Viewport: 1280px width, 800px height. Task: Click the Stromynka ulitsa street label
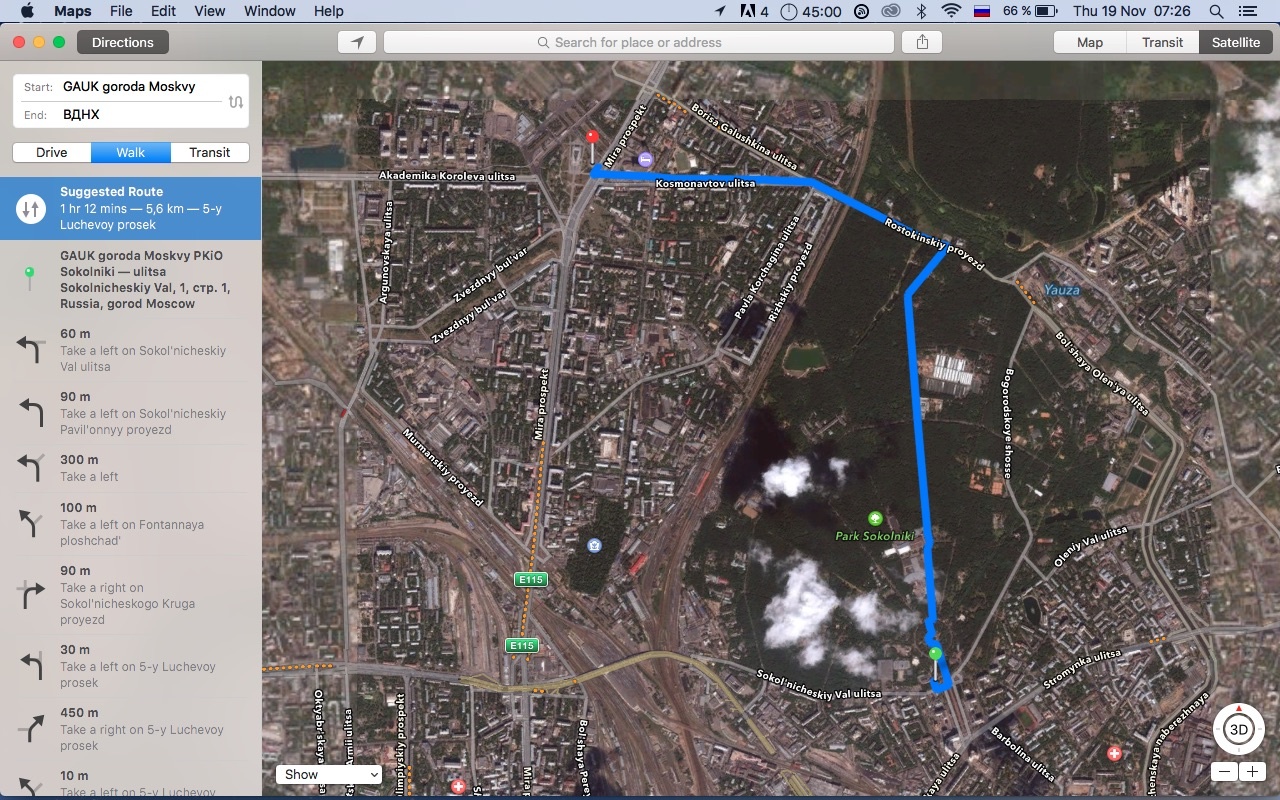pyautogui.click(x=1082, y=670)
